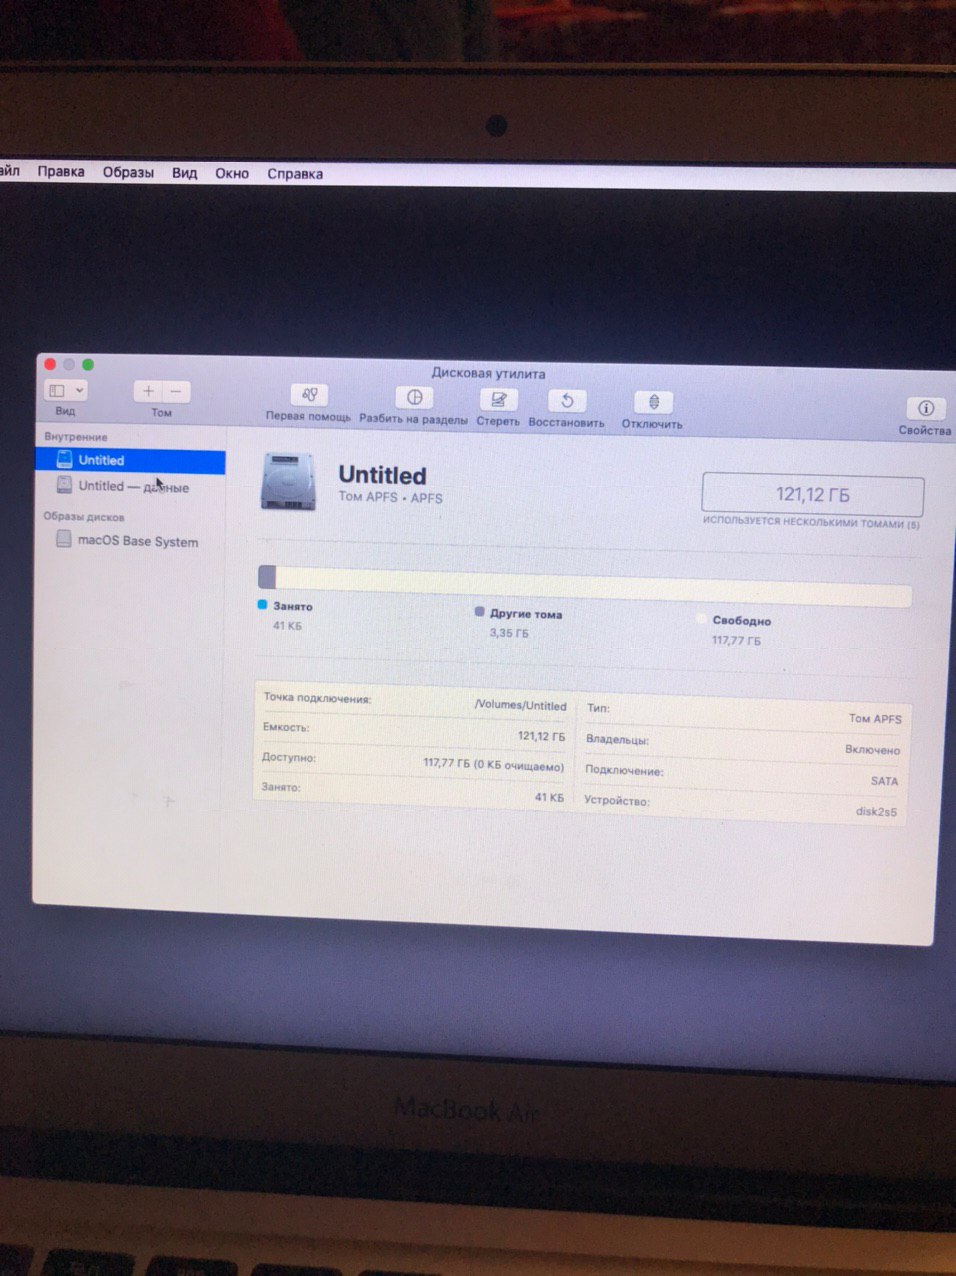Click the 121,12 ГБ capacity box

(x=813, y=494)
